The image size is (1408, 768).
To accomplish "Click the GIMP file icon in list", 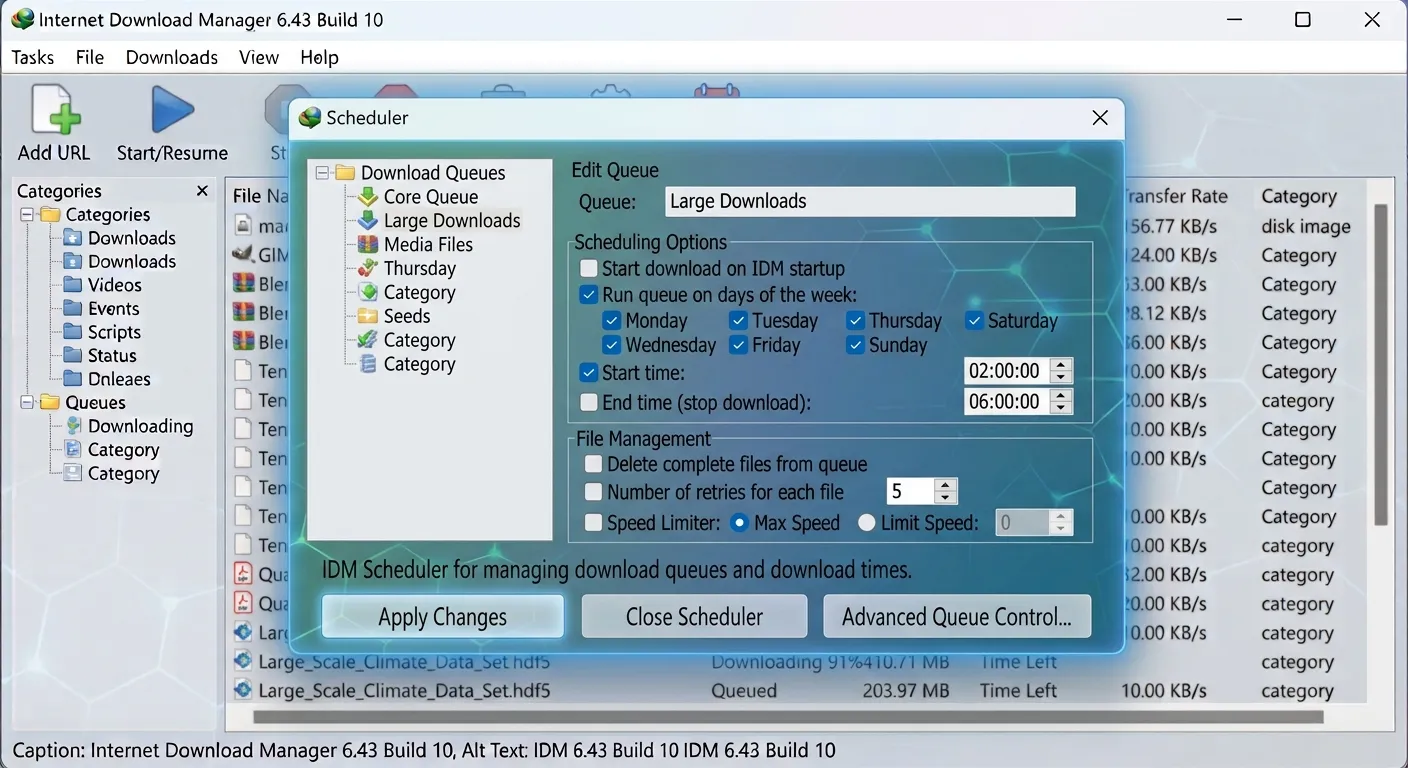I will point(243,255).
